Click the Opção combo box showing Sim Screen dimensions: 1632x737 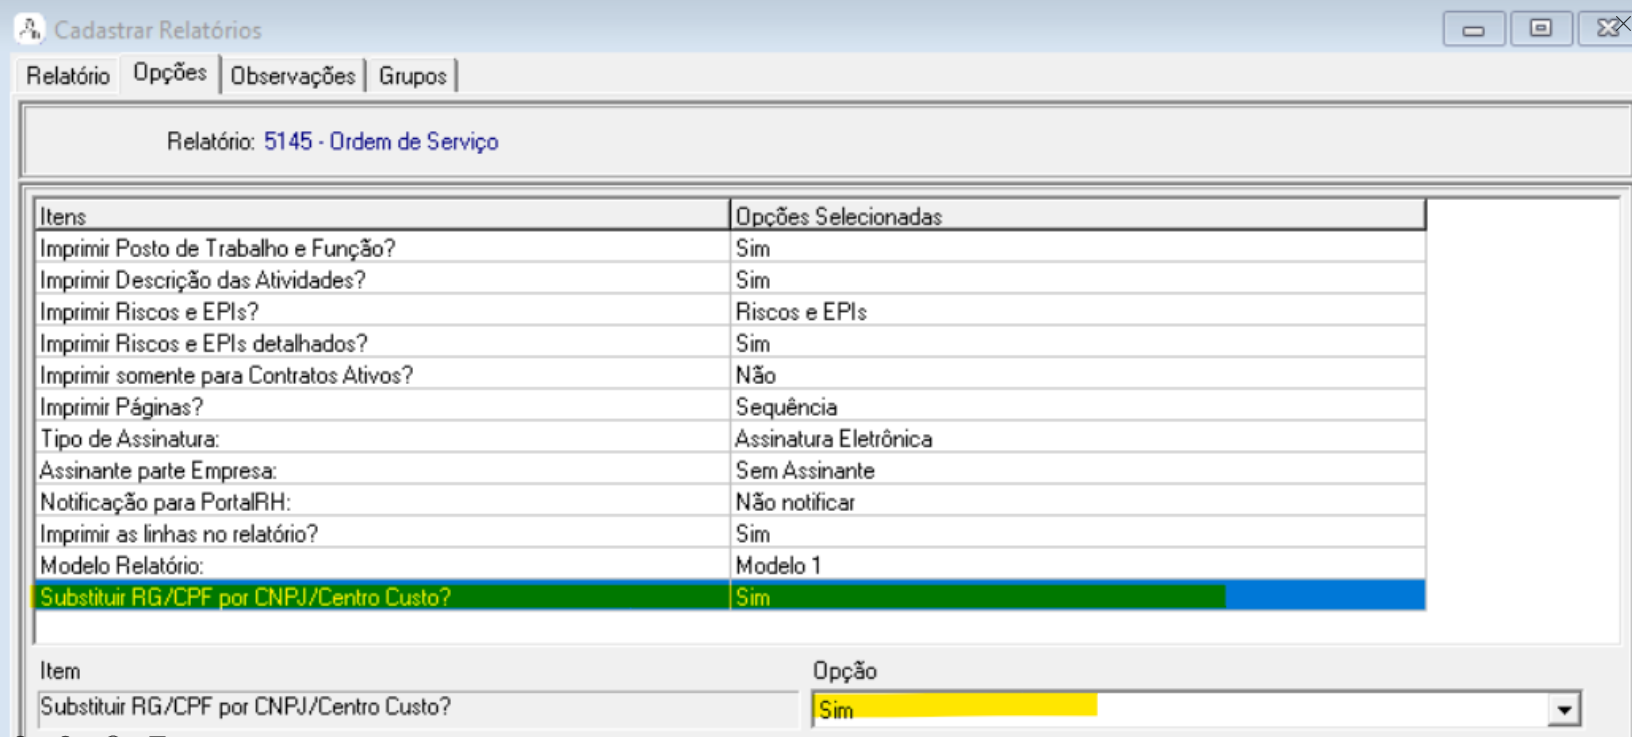[x=1180, y=709]
